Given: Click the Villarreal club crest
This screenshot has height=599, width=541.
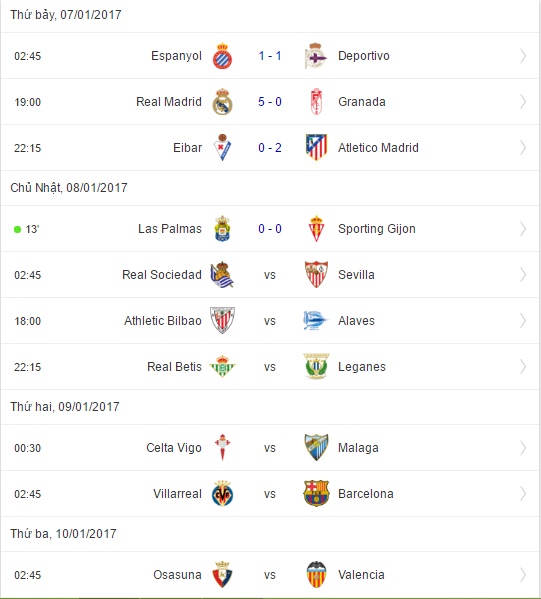Looking at the screenshot, I should coord(222,494).
